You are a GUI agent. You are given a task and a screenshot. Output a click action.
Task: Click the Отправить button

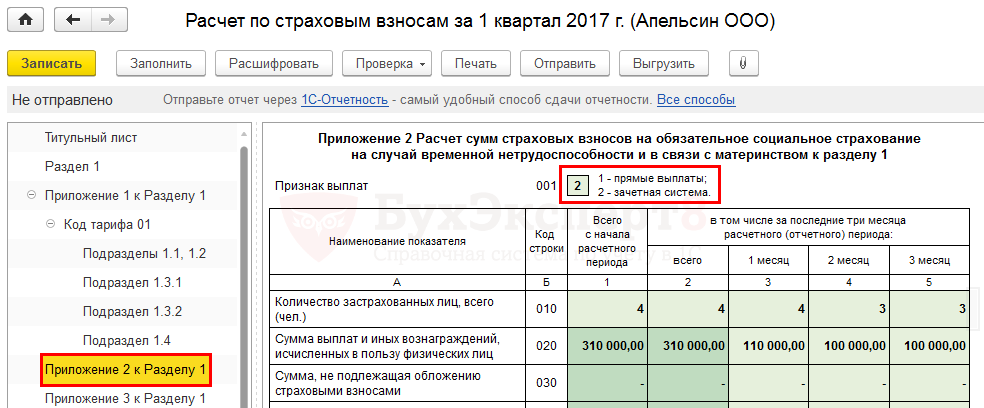565,64
